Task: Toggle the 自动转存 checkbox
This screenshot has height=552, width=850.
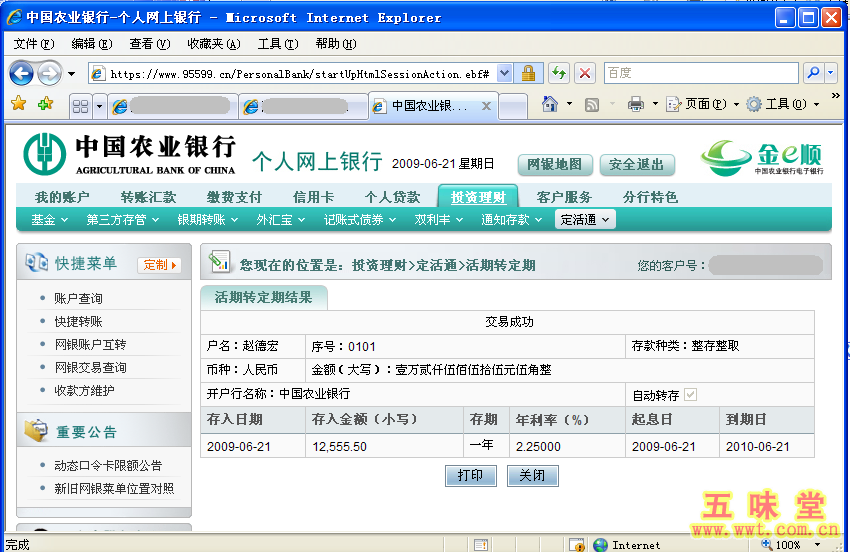Action: click(x=690, y=395)
